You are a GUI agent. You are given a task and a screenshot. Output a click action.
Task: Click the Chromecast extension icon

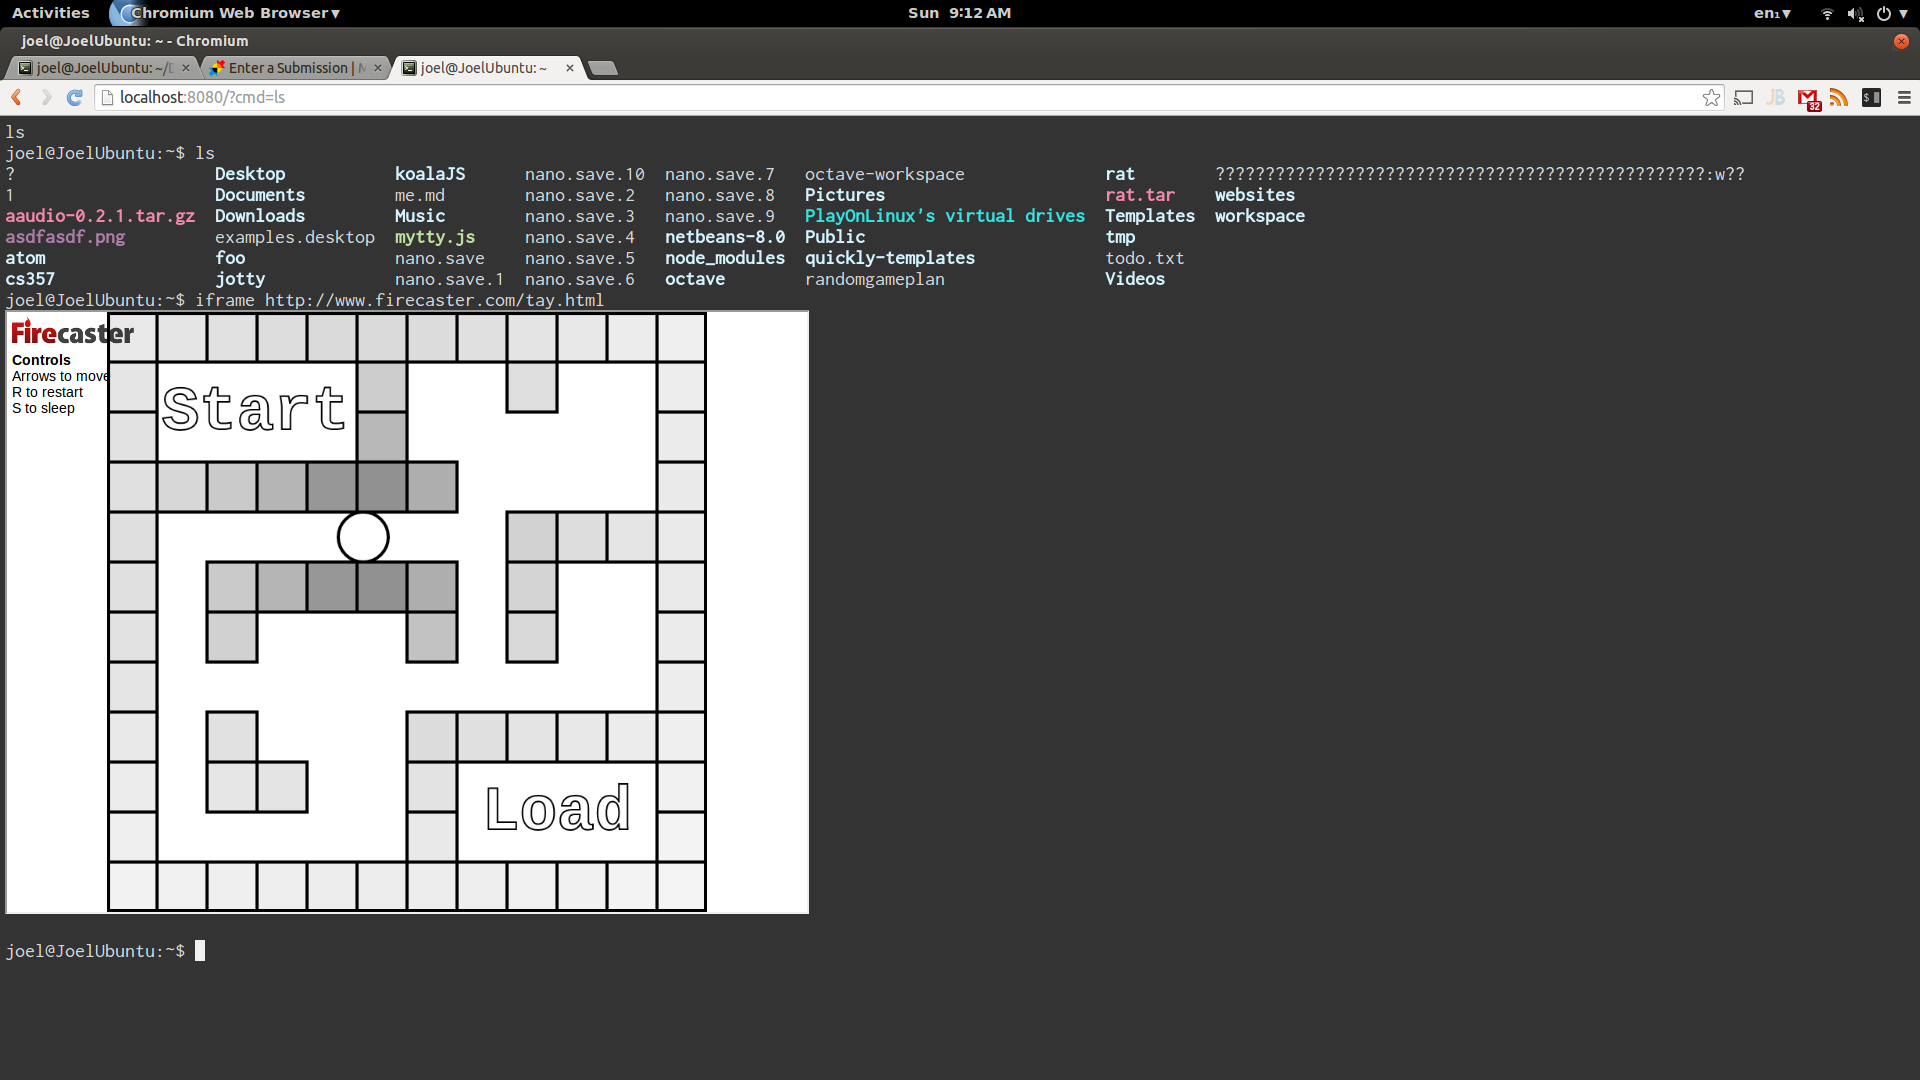pos(1744,97)
